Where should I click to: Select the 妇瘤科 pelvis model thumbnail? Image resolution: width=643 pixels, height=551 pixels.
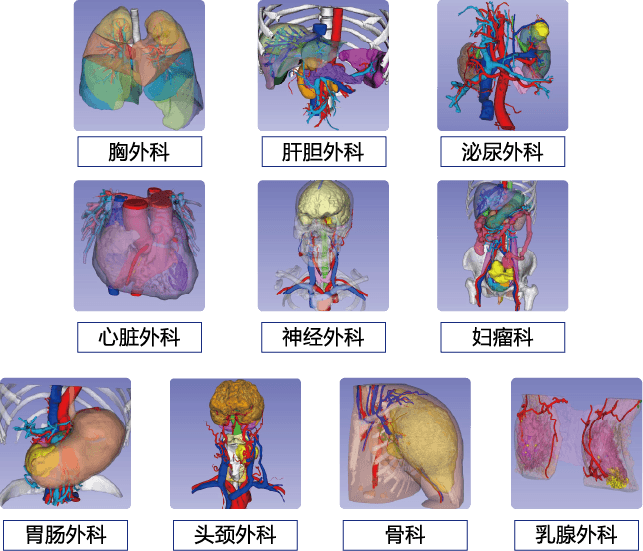(x=503, y=246)
